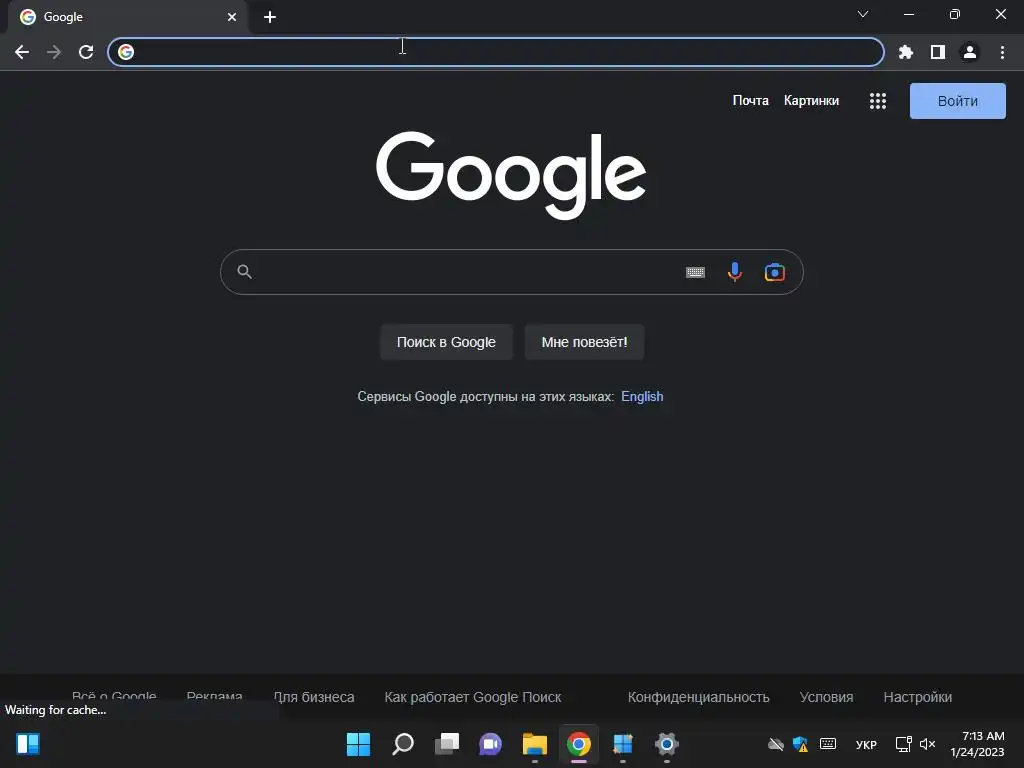Click the forward navigation arrow
The width and height of the screenshot is (1024, 768).
(x=54, y=52)
